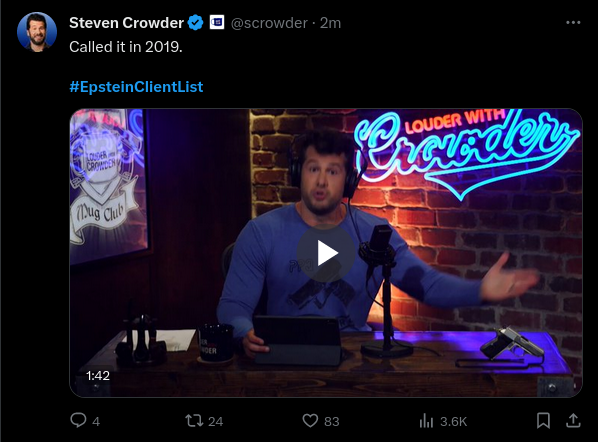Open the 2m timestamp link

[330, 23]
